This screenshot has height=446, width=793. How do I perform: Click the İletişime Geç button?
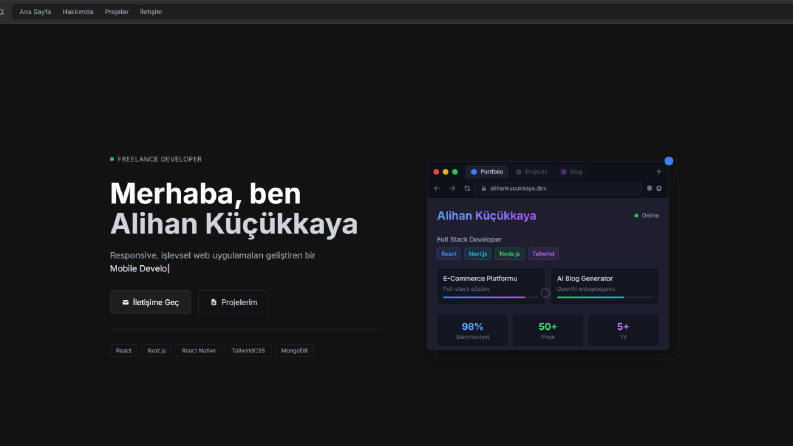[x=150, y=302]
